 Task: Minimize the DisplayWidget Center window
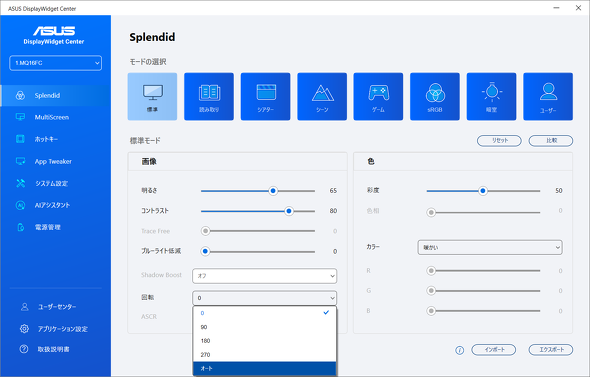[x=556, y=8]
